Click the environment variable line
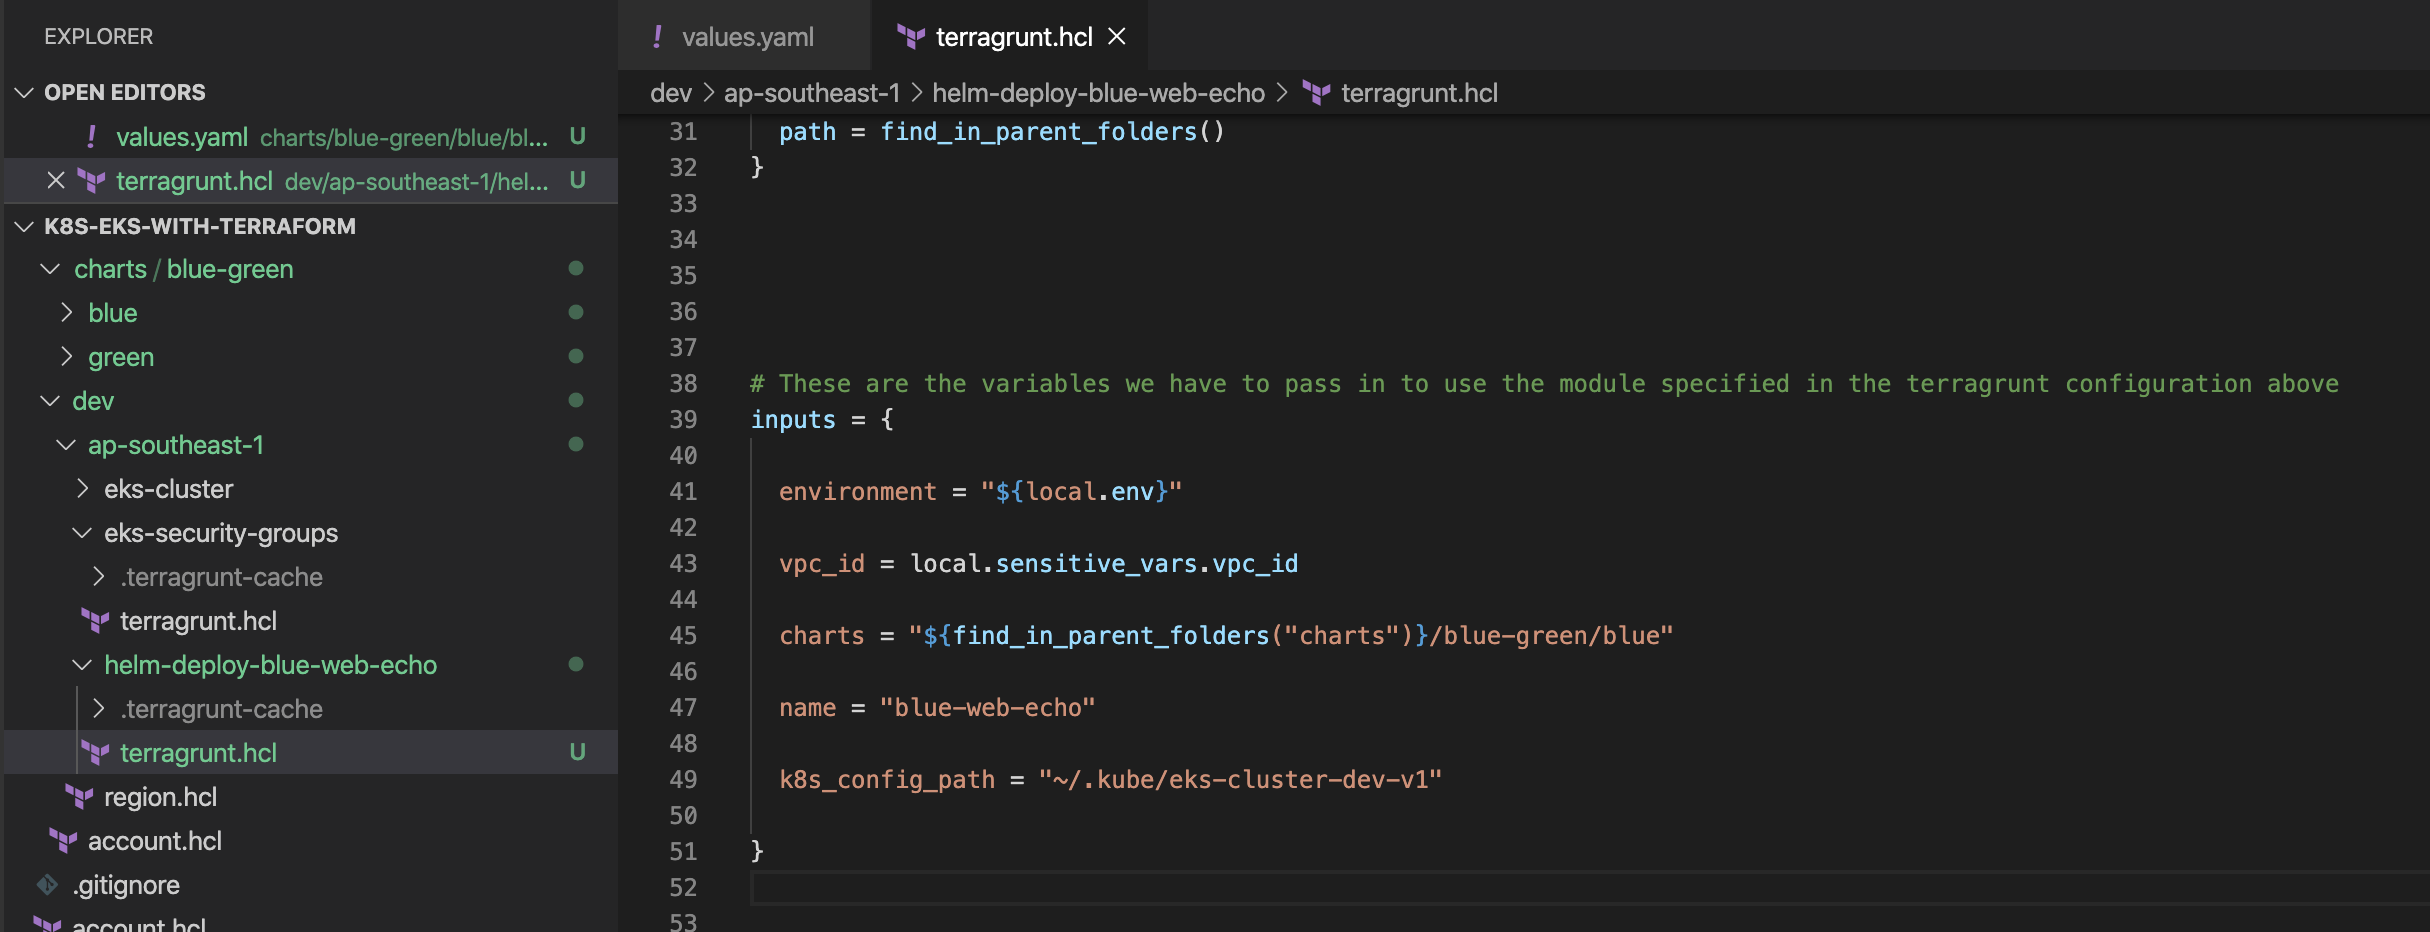The width and height of the screenshot is (2430, 932). tap(980, 492)
